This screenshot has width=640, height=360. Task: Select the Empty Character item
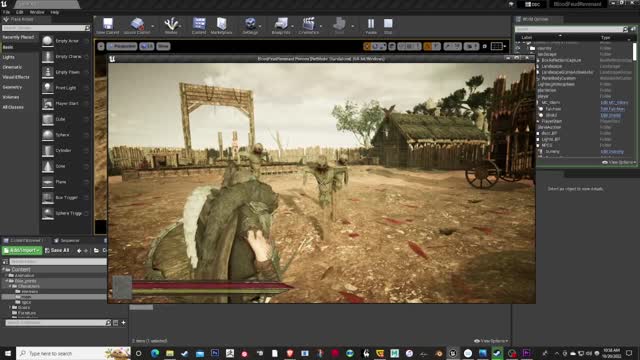(x=65, y=56)
